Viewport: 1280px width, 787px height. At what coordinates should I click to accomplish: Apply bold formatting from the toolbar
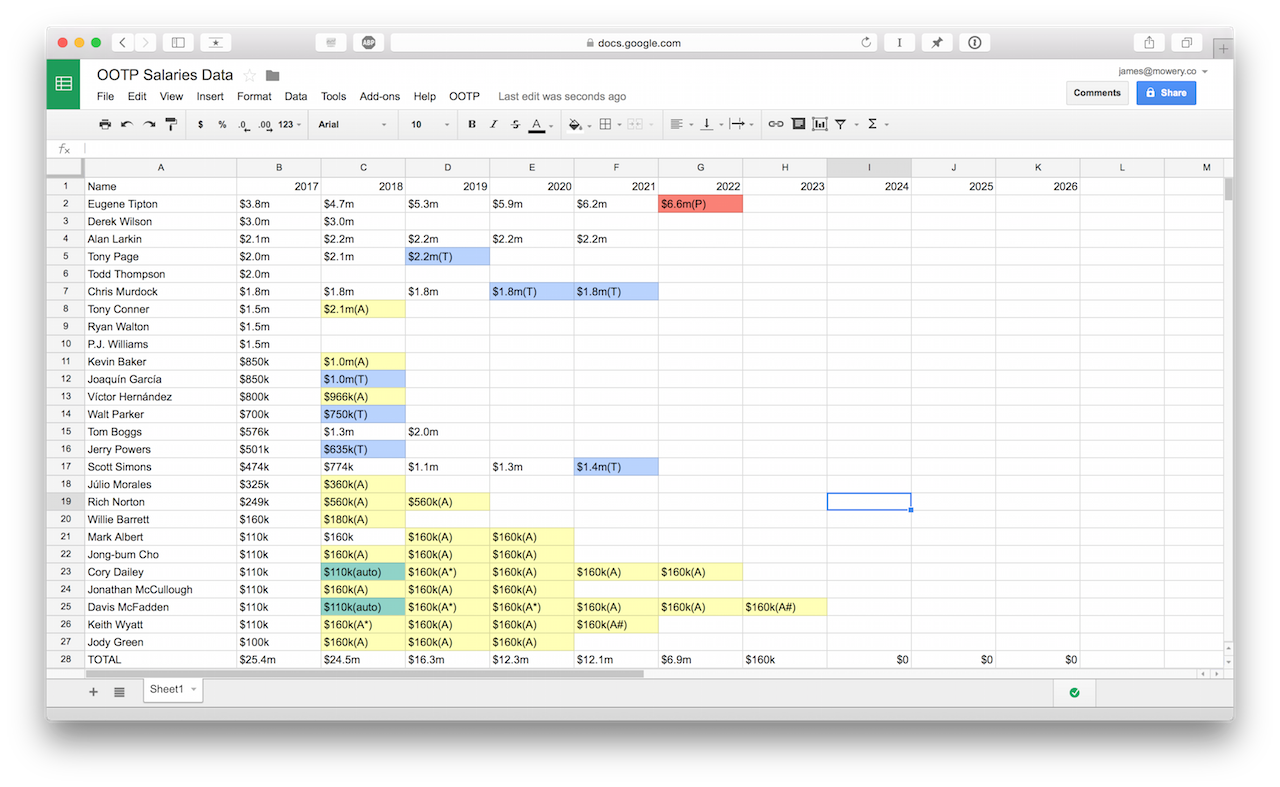471,124
